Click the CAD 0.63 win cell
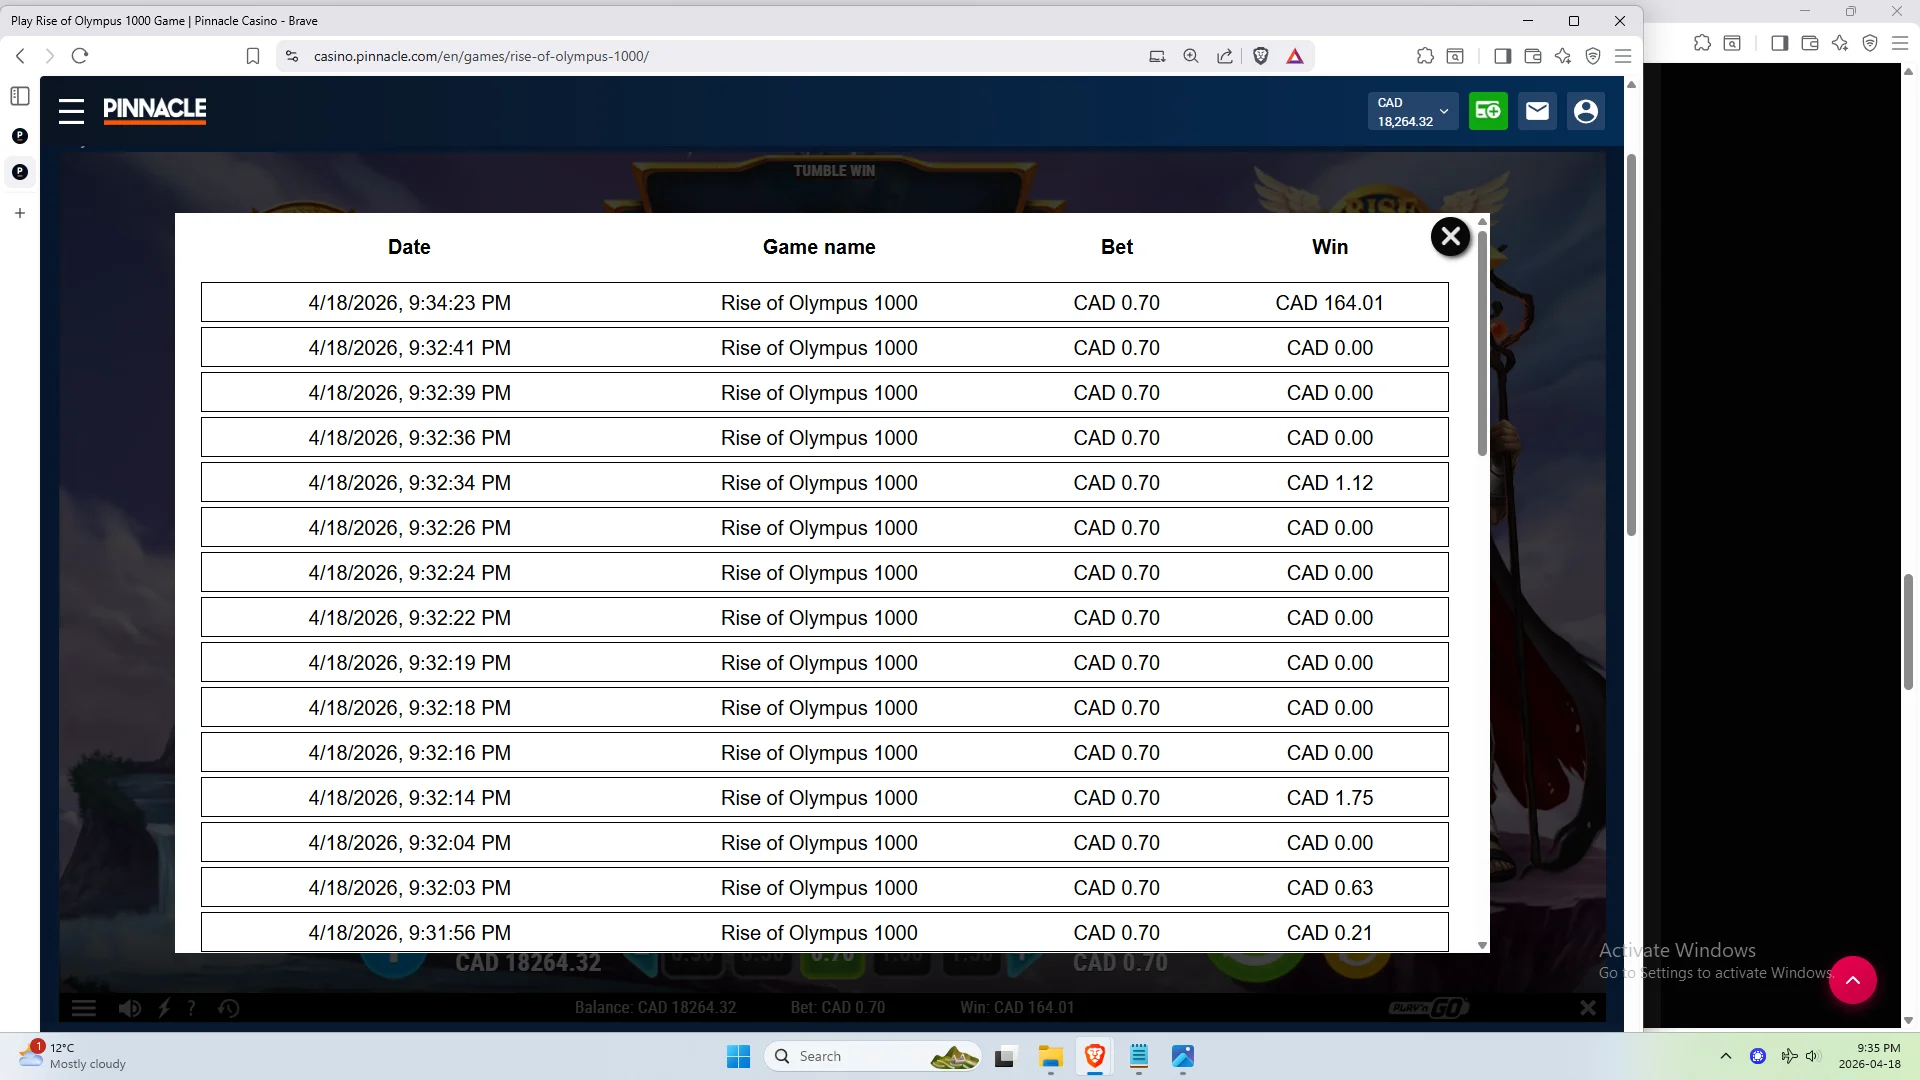The width and height of the screenshot is (1920, 1080). click(1329, 888)
